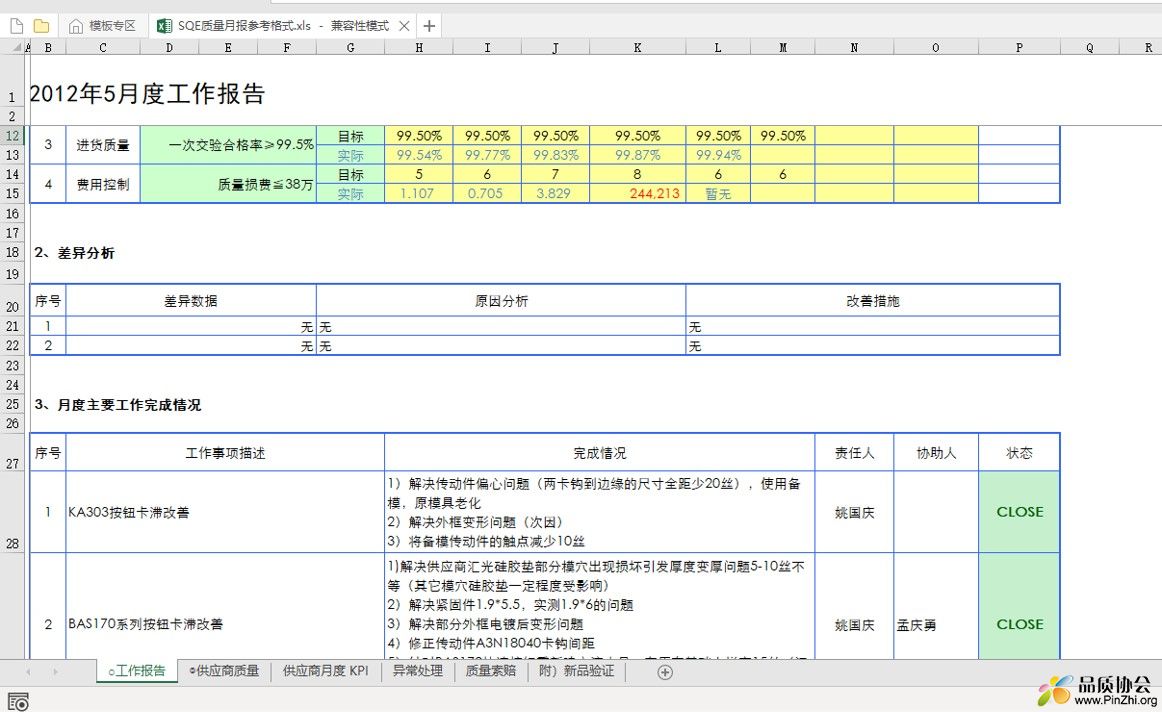The height and width of the screenshot is (712, 1162).
Task: Click the 费用控制 cell
Action: click(103, 184)
